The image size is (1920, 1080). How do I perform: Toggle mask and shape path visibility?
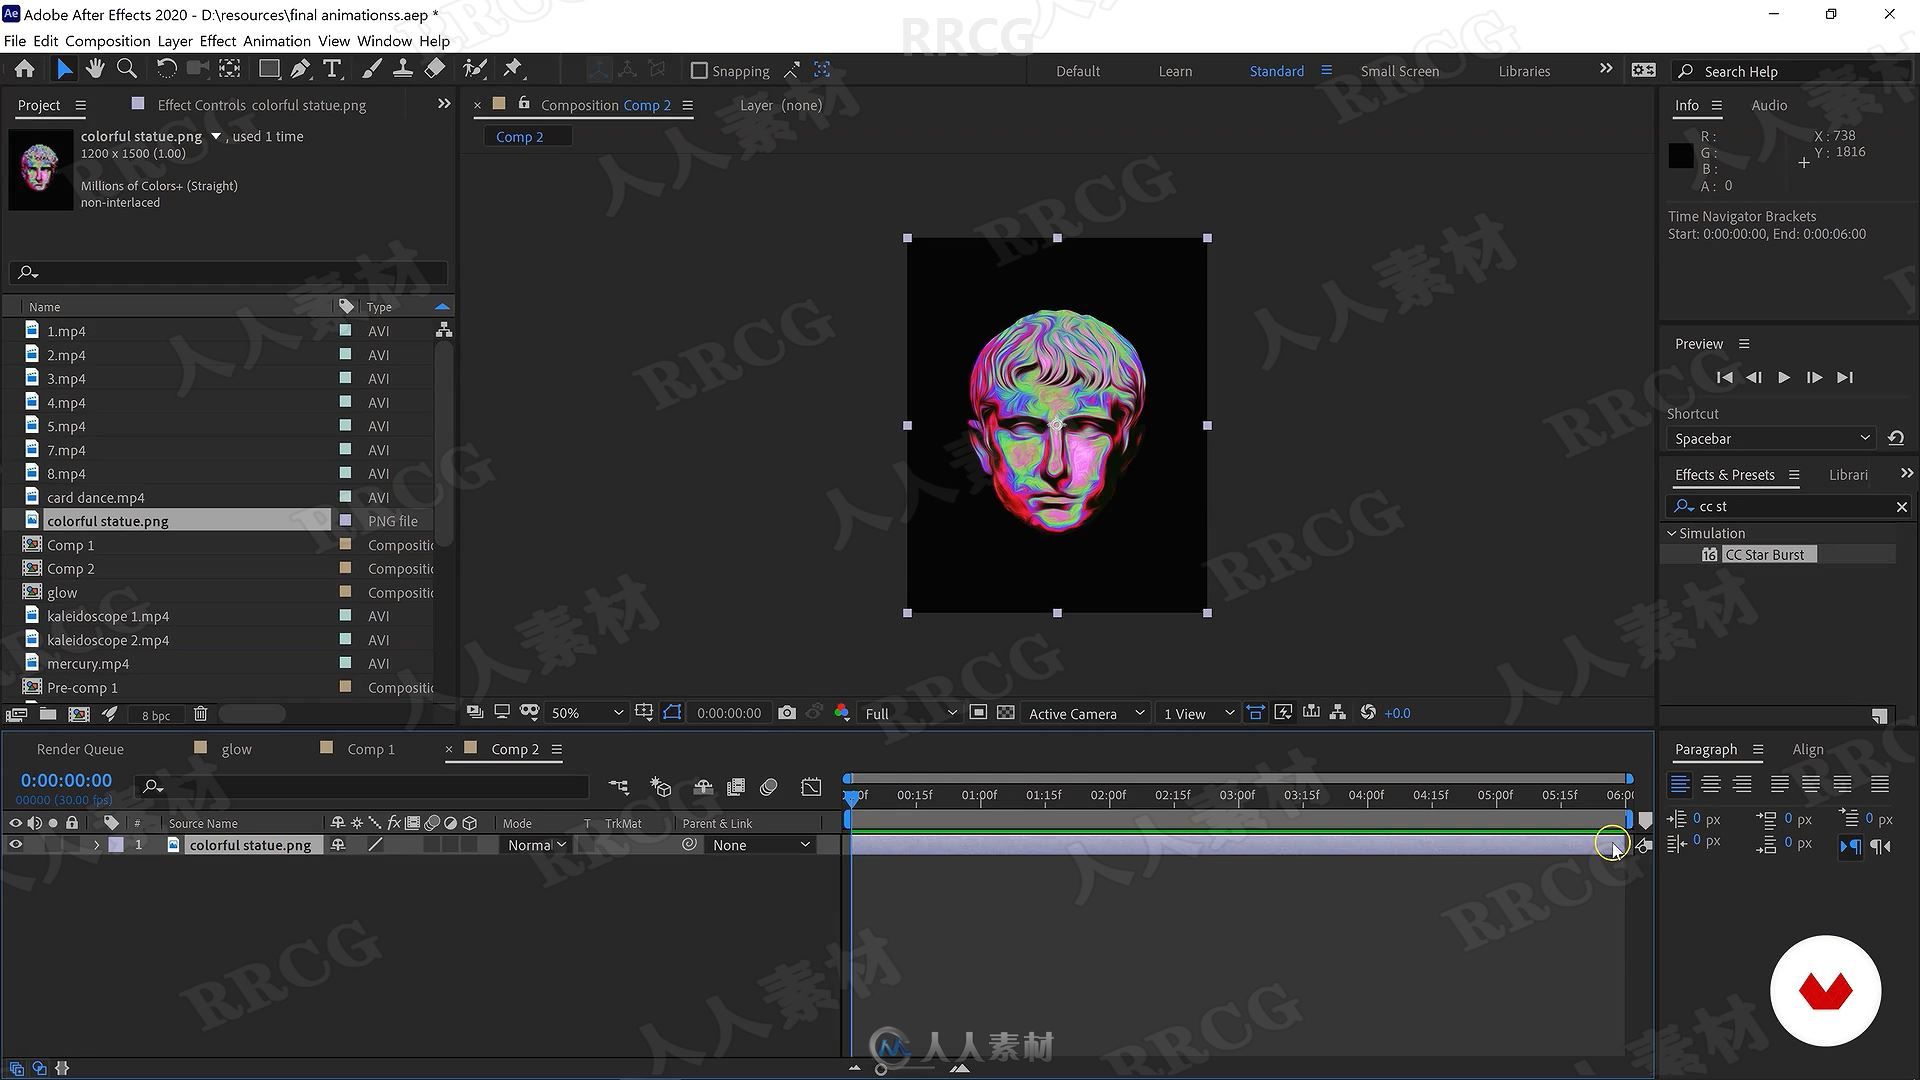click(672, 713)
